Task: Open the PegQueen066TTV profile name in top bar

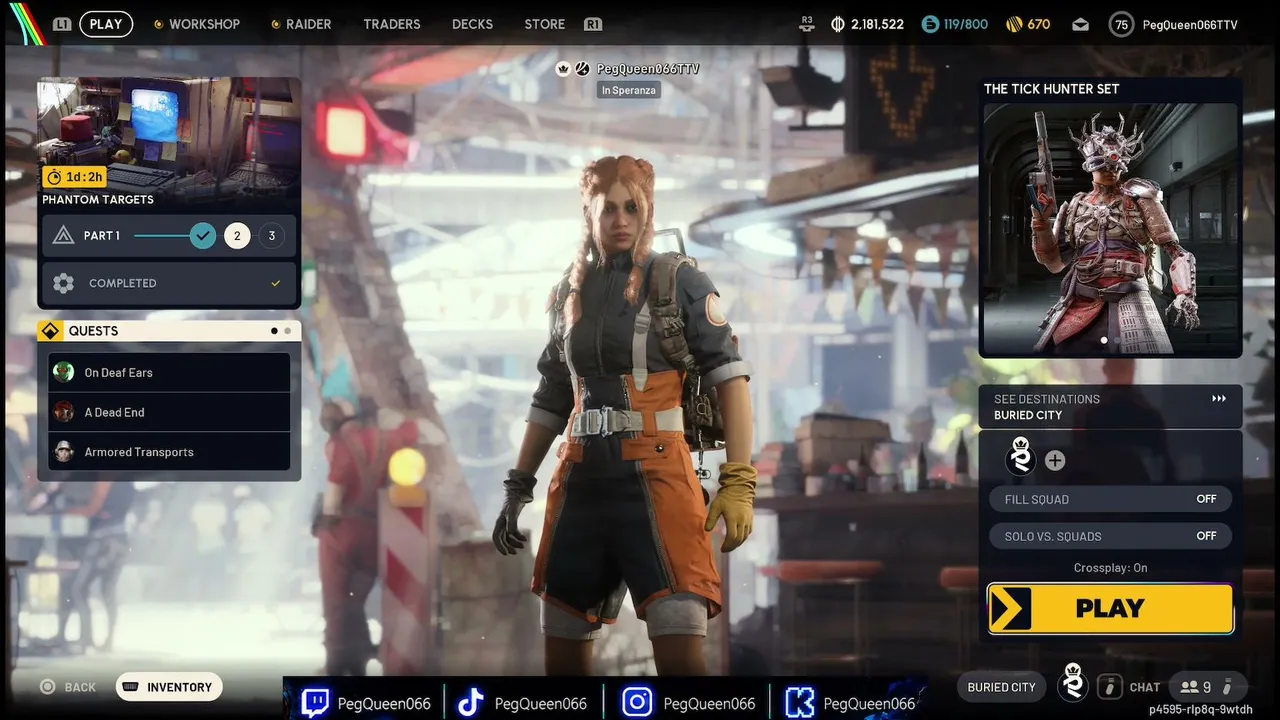Action: click(1190, 25)
